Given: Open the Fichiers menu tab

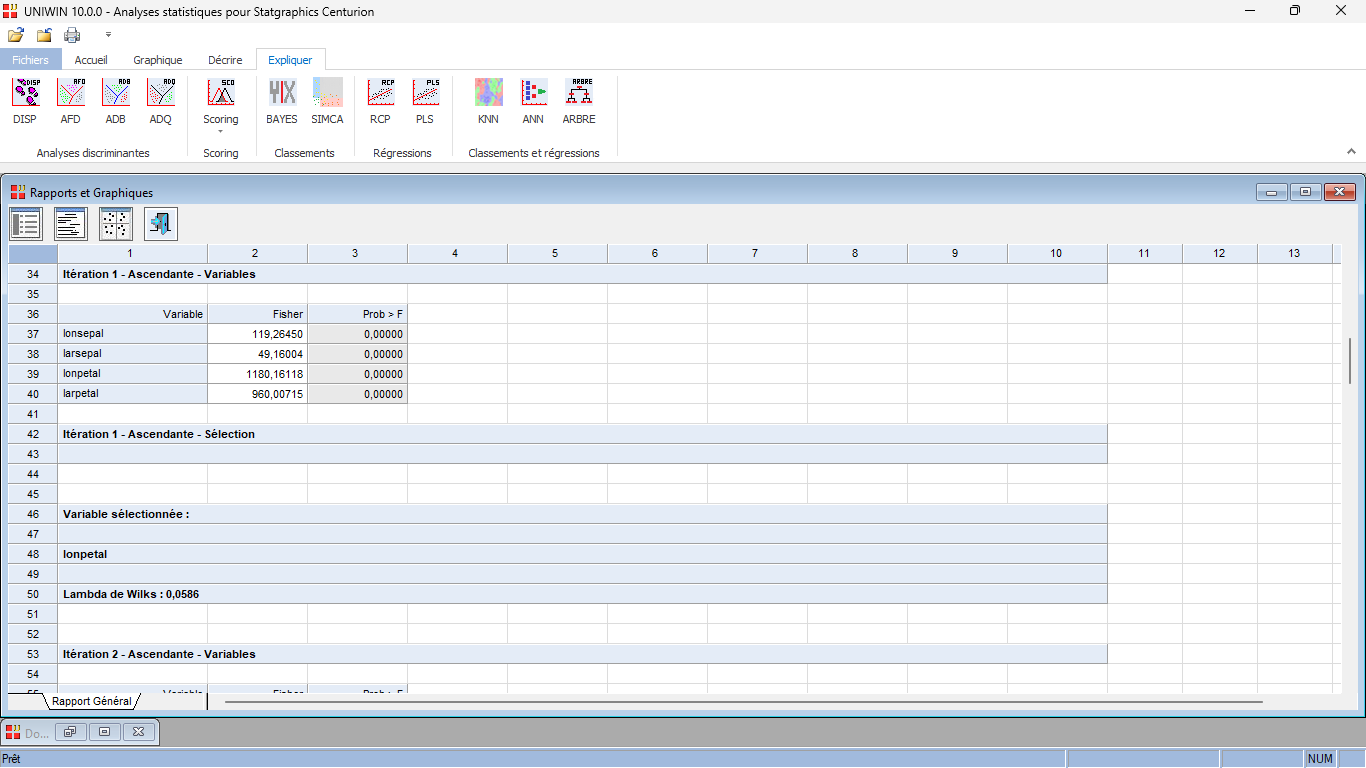Looking at the screenshot, I should coord(30,60).
